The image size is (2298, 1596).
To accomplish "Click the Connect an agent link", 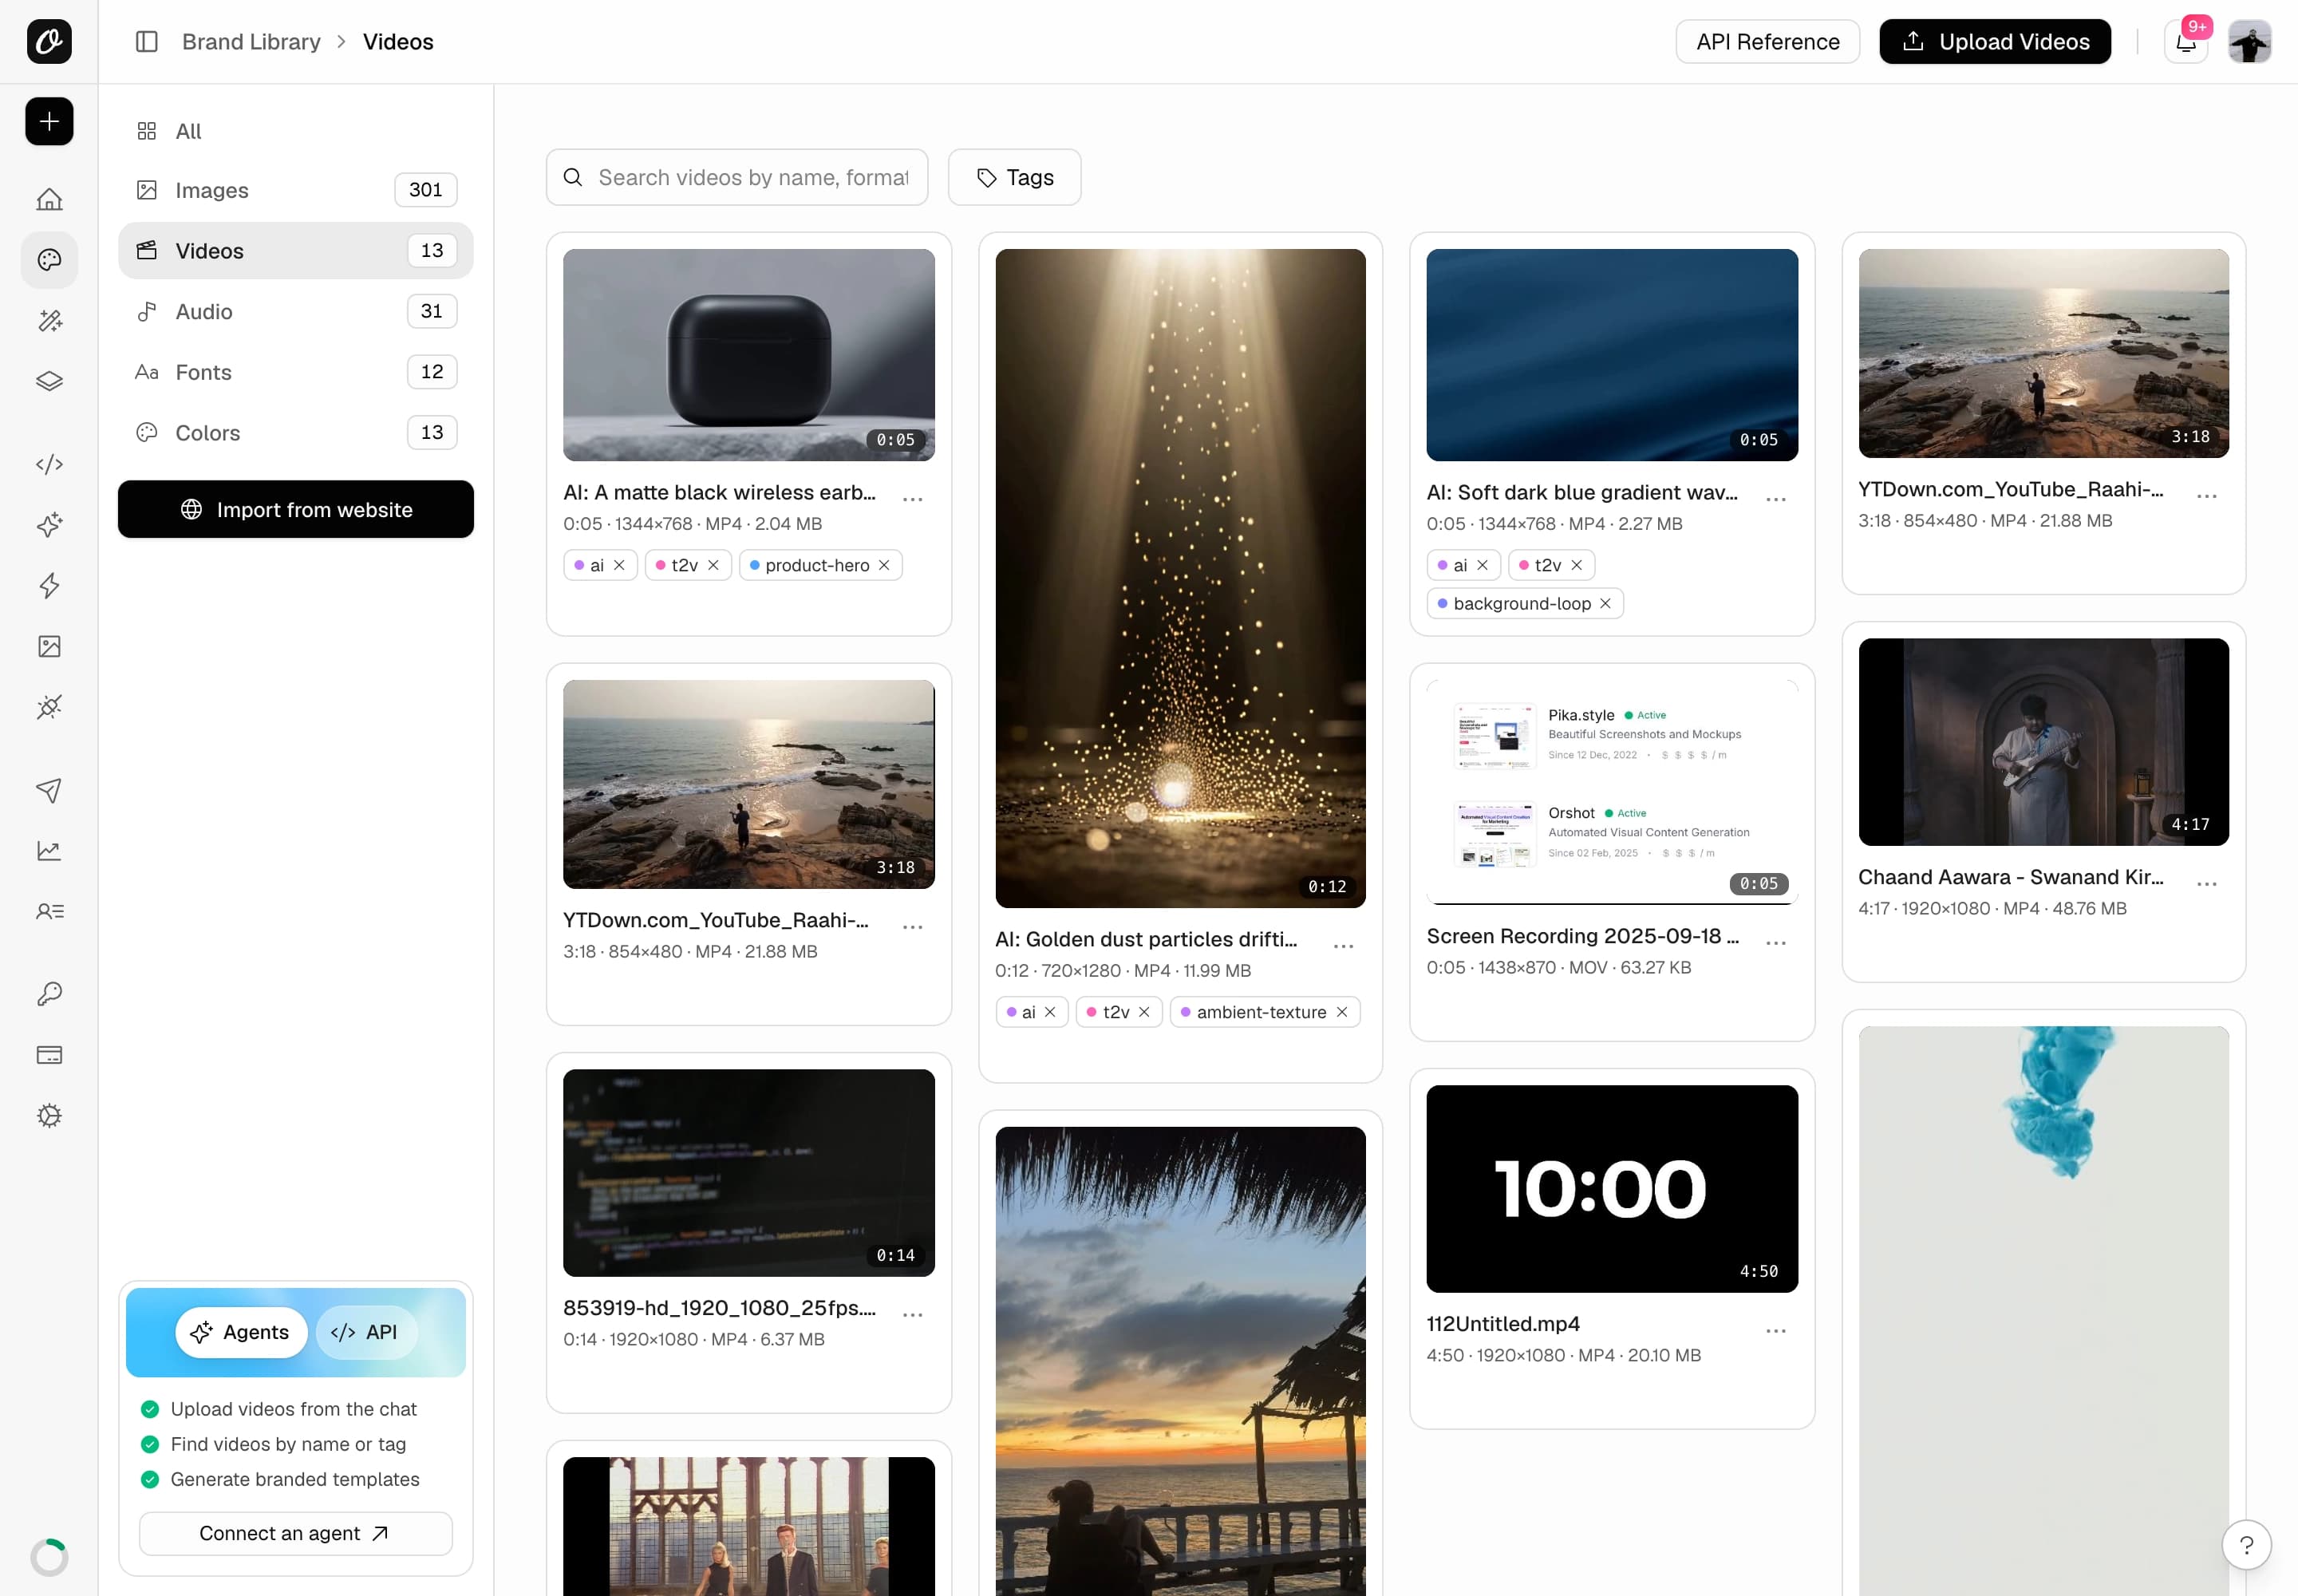I will (x=295, y=1533).
